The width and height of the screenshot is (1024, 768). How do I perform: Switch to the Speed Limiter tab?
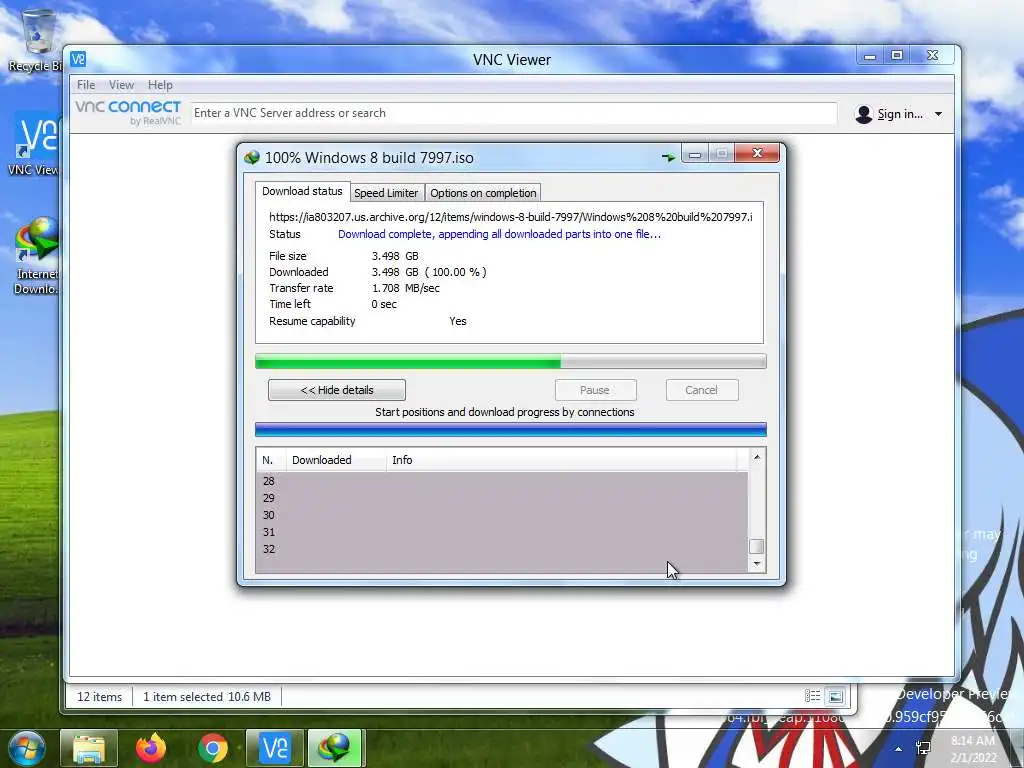386,193
